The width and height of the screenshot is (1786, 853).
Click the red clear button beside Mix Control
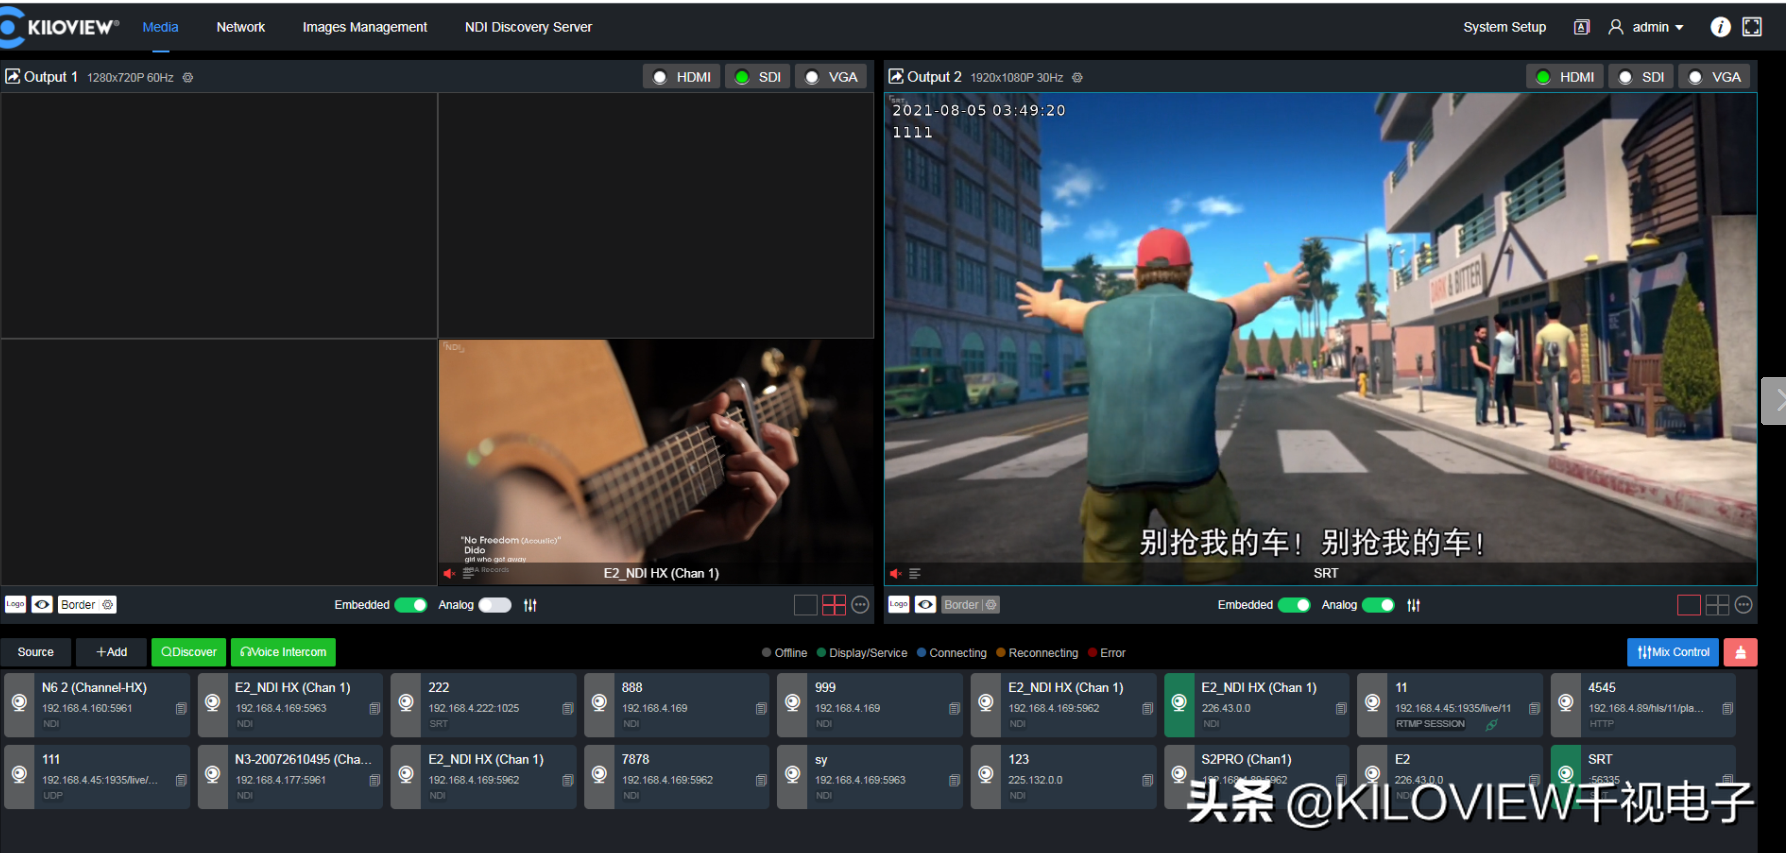tap(1740, 652)
